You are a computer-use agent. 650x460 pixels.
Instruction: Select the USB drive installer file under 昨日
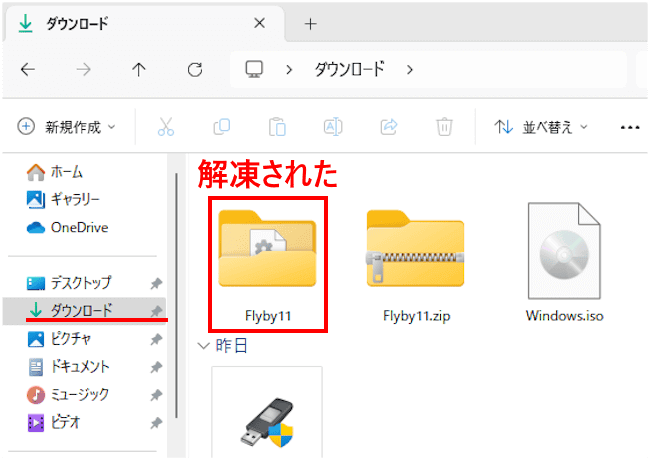coord(267,412)
